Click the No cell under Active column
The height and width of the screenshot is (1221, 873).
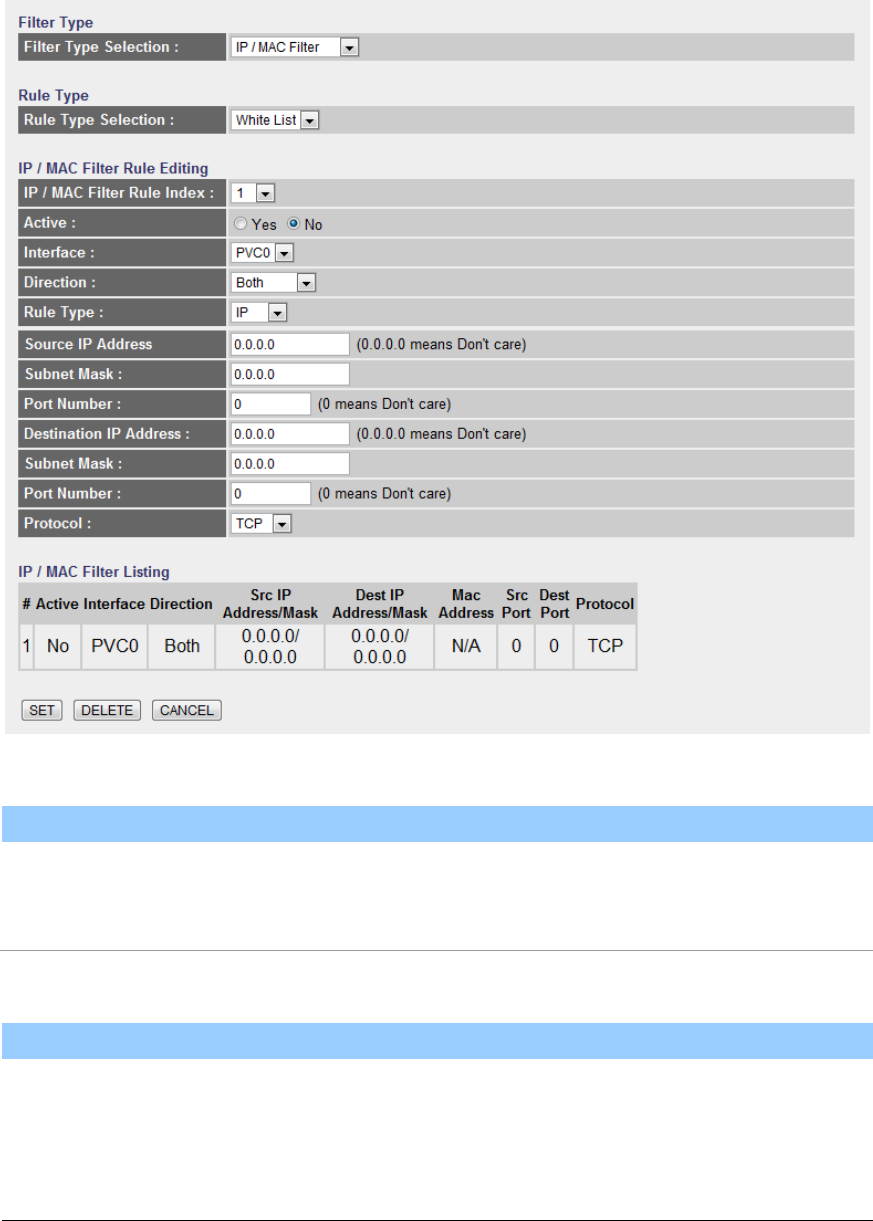(x=58, y=647)
